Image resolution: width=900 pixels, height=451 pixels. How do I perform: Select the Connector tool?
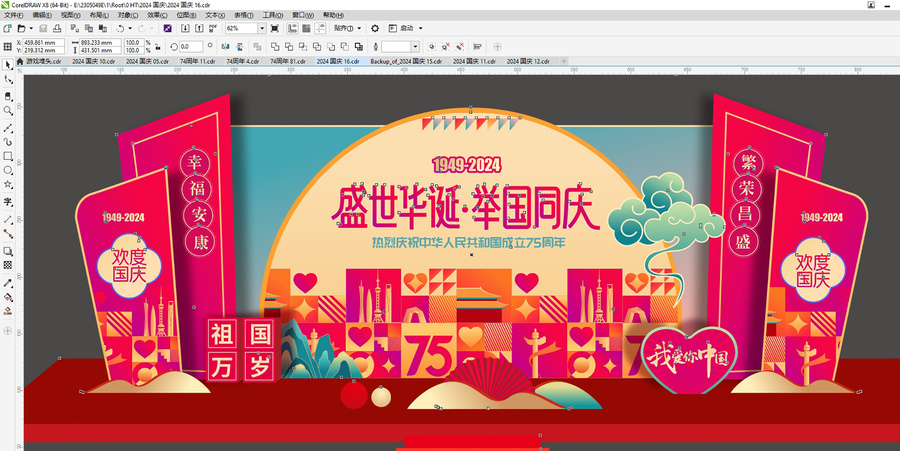8,234
